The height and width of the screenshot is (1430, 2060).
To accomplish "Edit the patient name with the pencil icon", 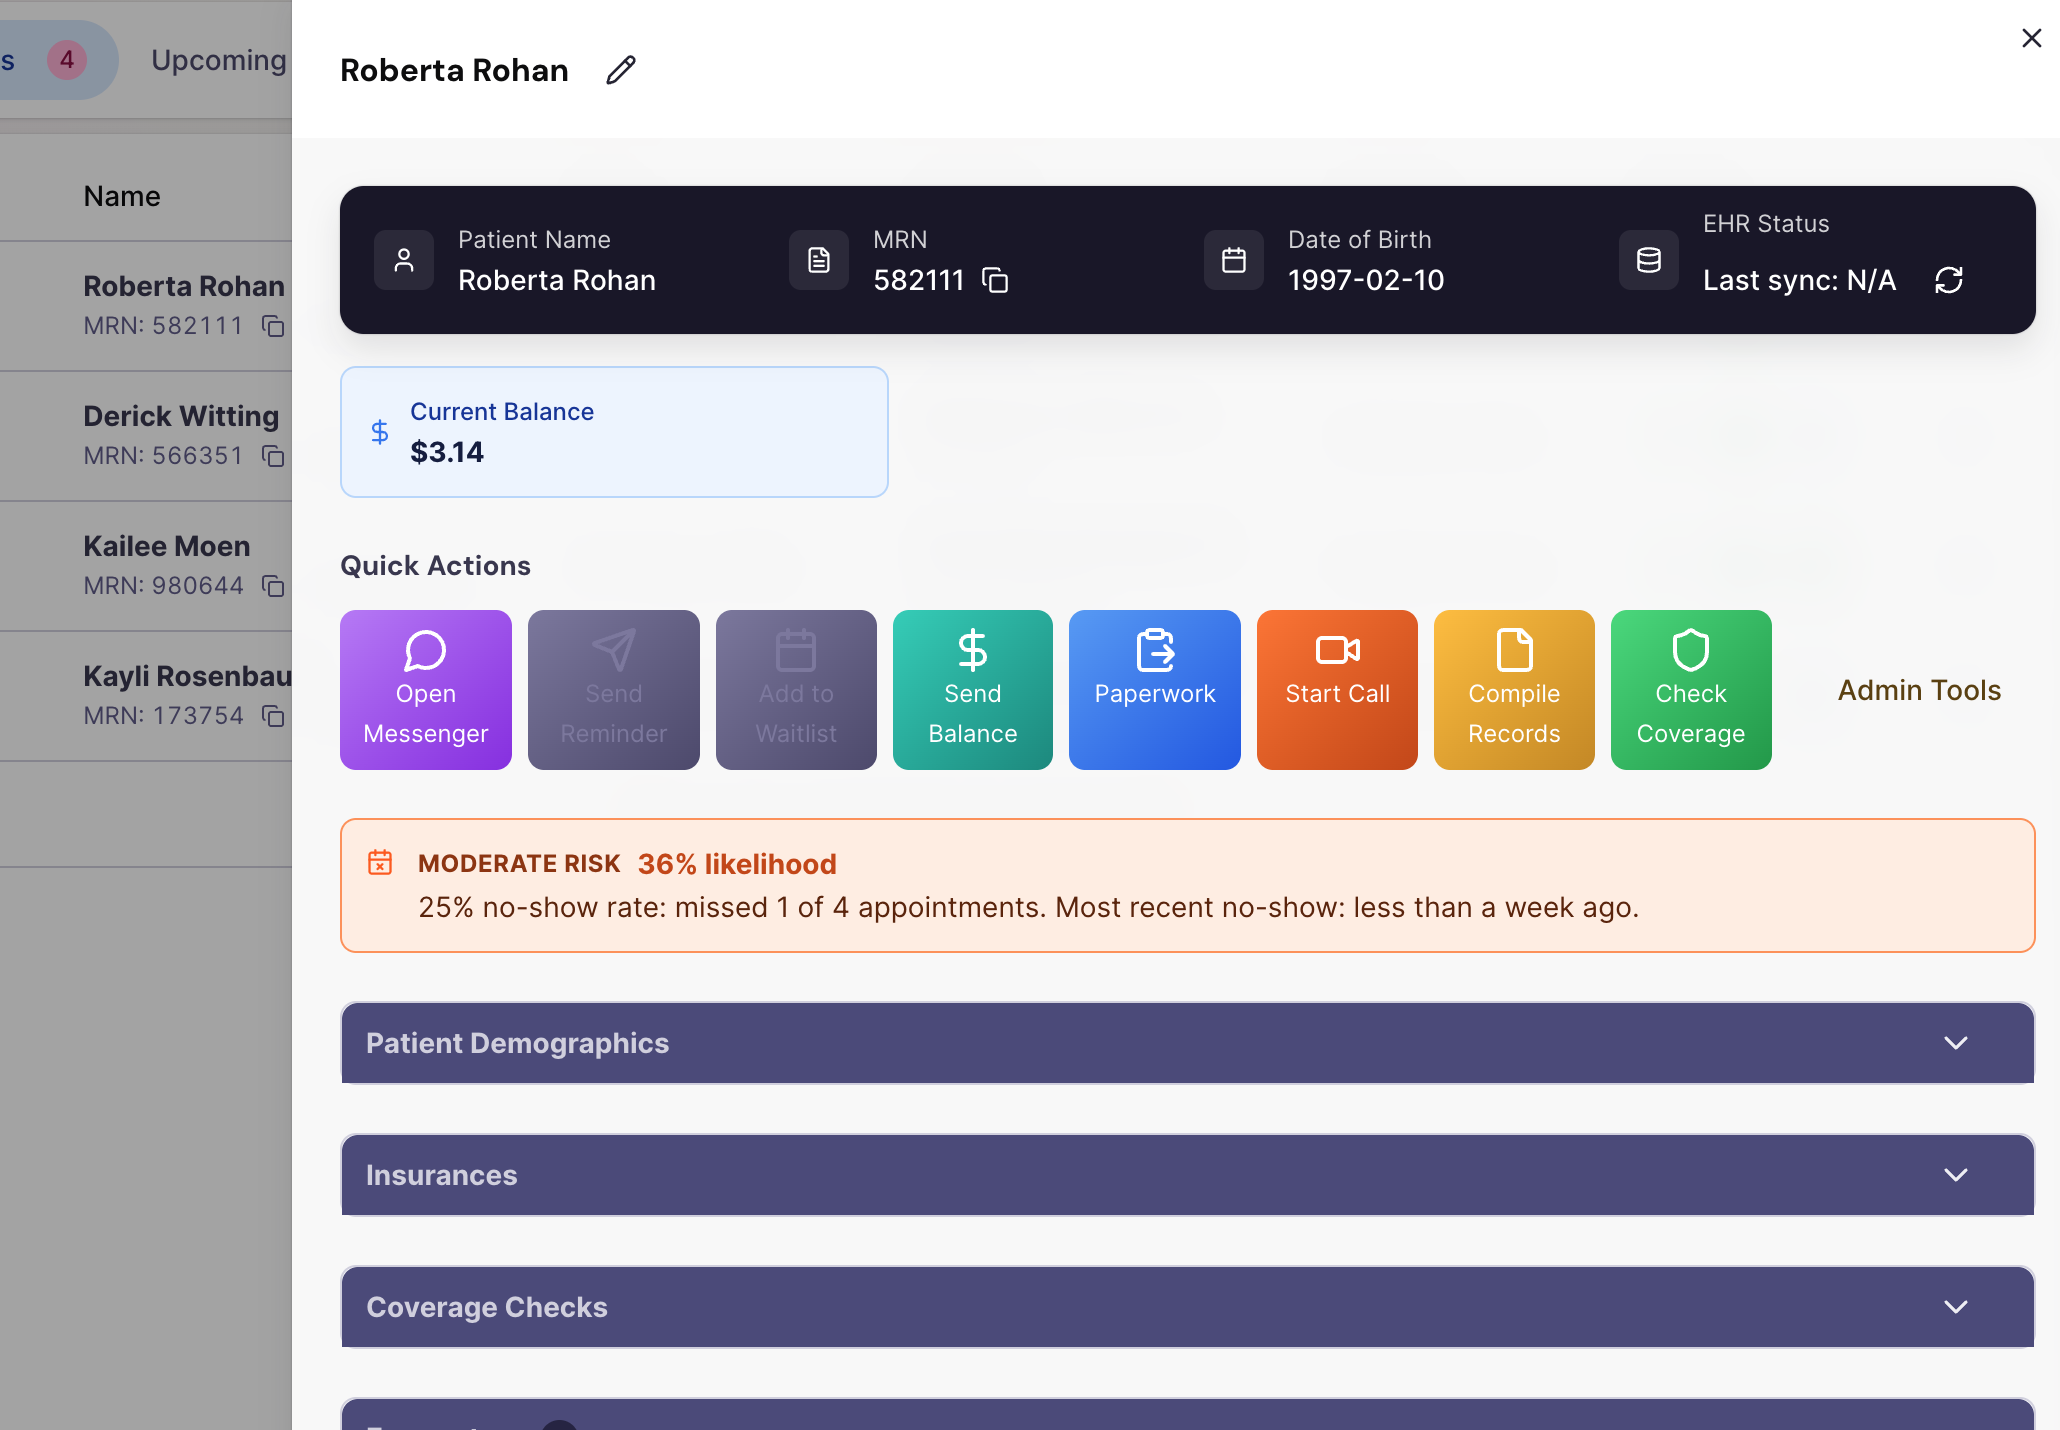I will pos(620,70).
